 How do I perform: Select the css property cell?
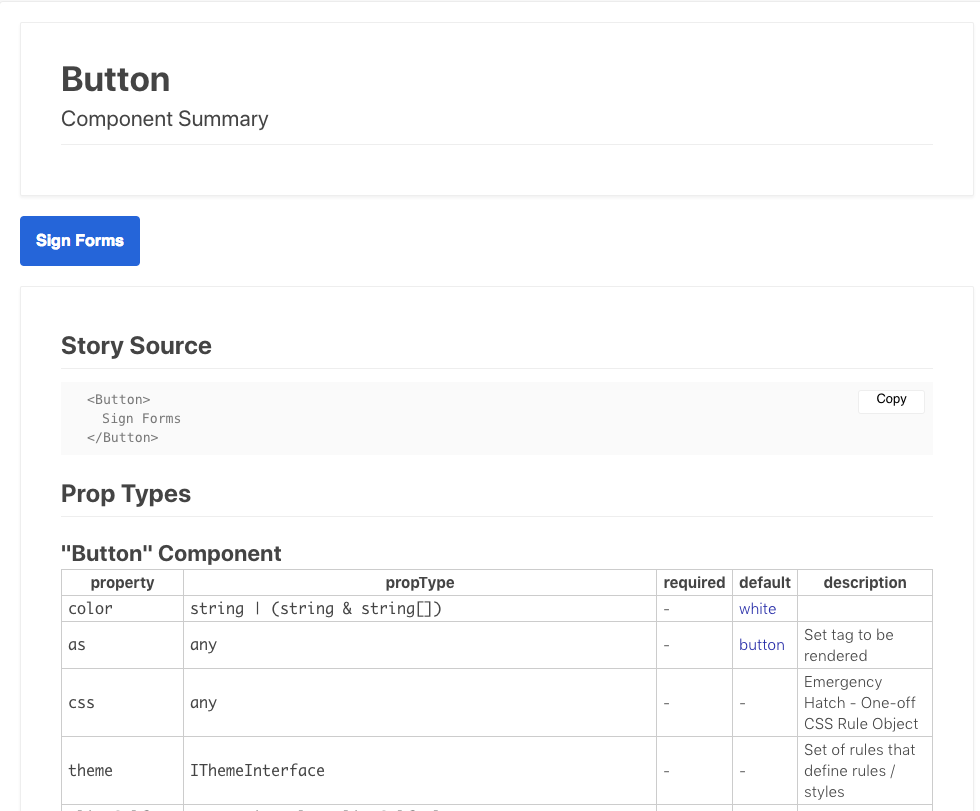click(x=122, y=703)
